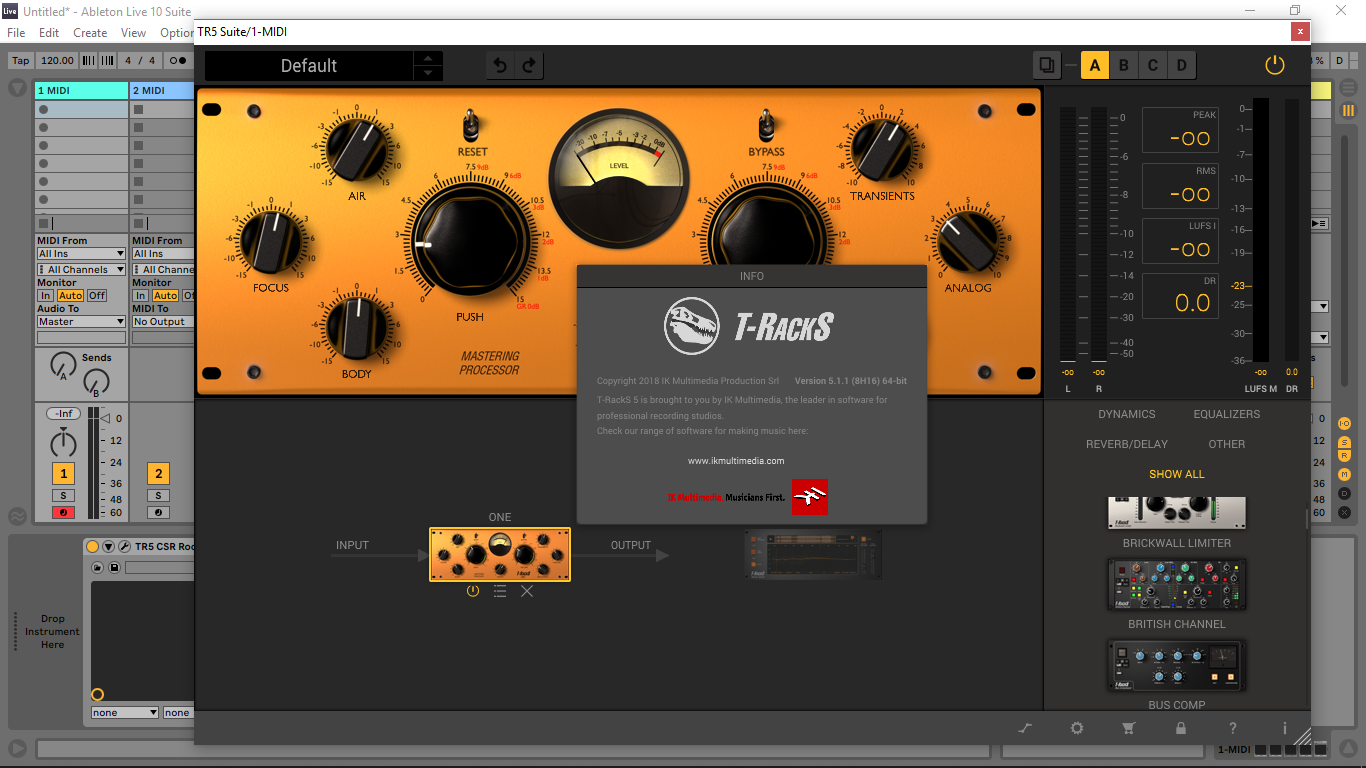Screen dimensions: 1366x768
Task: Switch to preset slot D
Action: (x=1182, y=66)
